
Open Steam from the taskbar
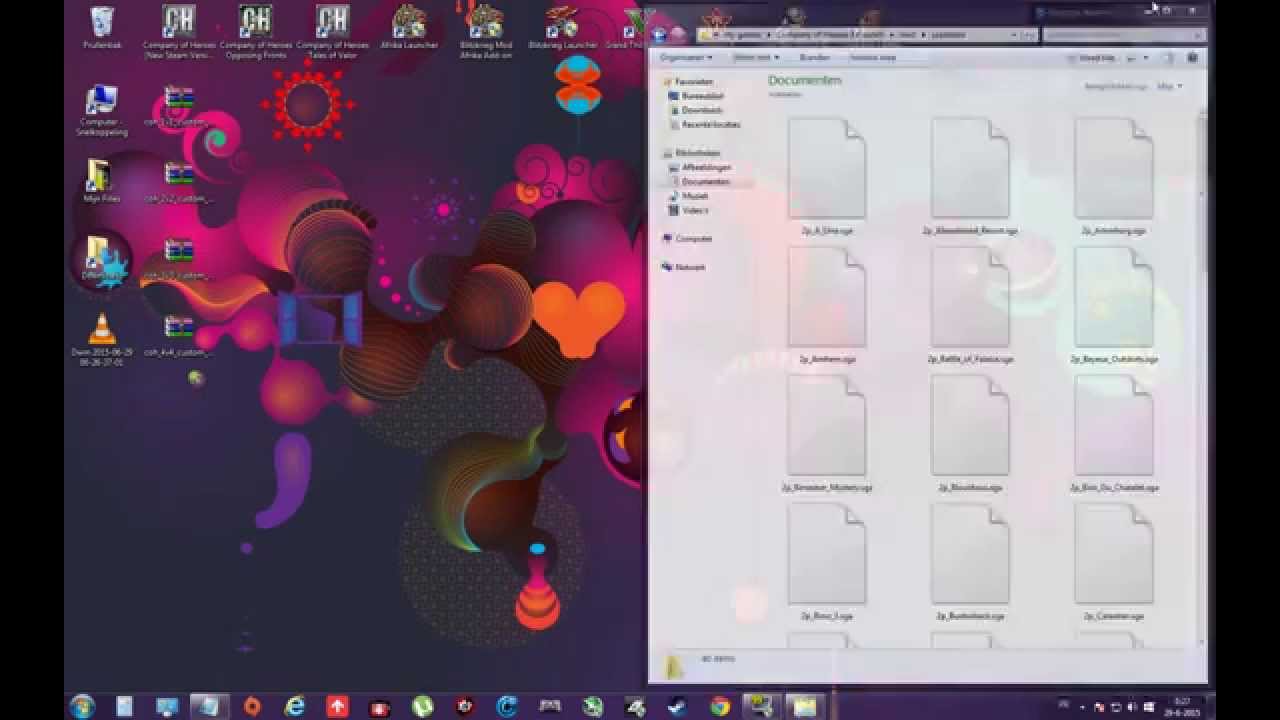tap(677, 706)
